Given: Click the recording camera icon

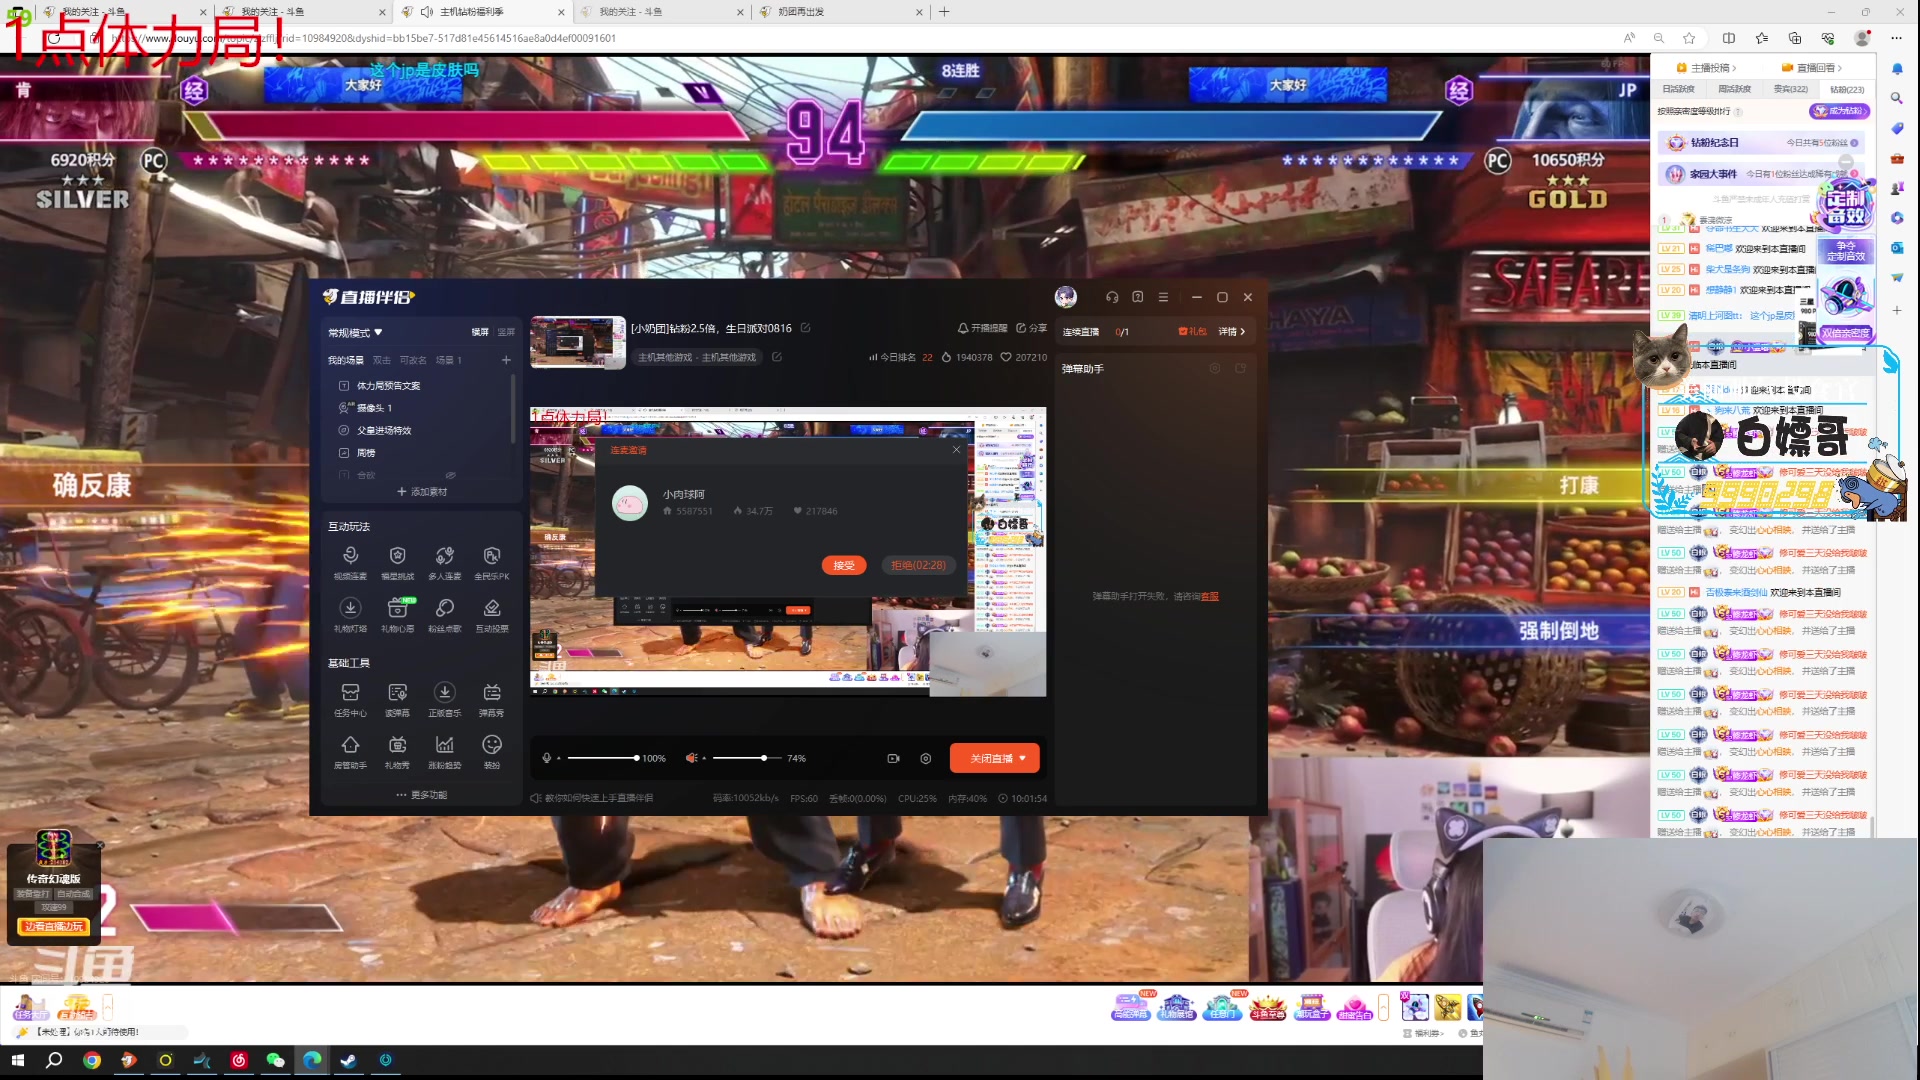Looking at the screenshot, I should point(893,758).
